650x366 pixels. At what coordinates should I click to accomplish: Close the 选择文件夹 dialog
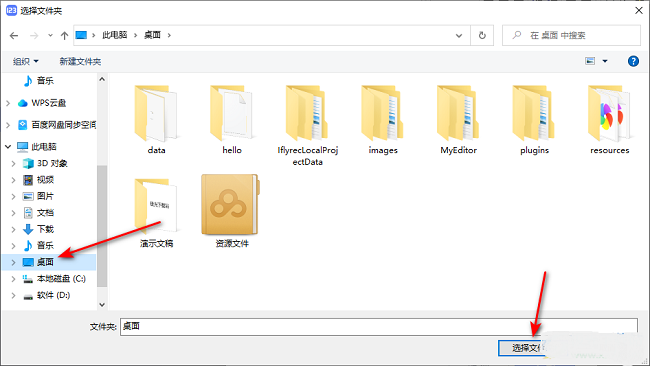639,10
